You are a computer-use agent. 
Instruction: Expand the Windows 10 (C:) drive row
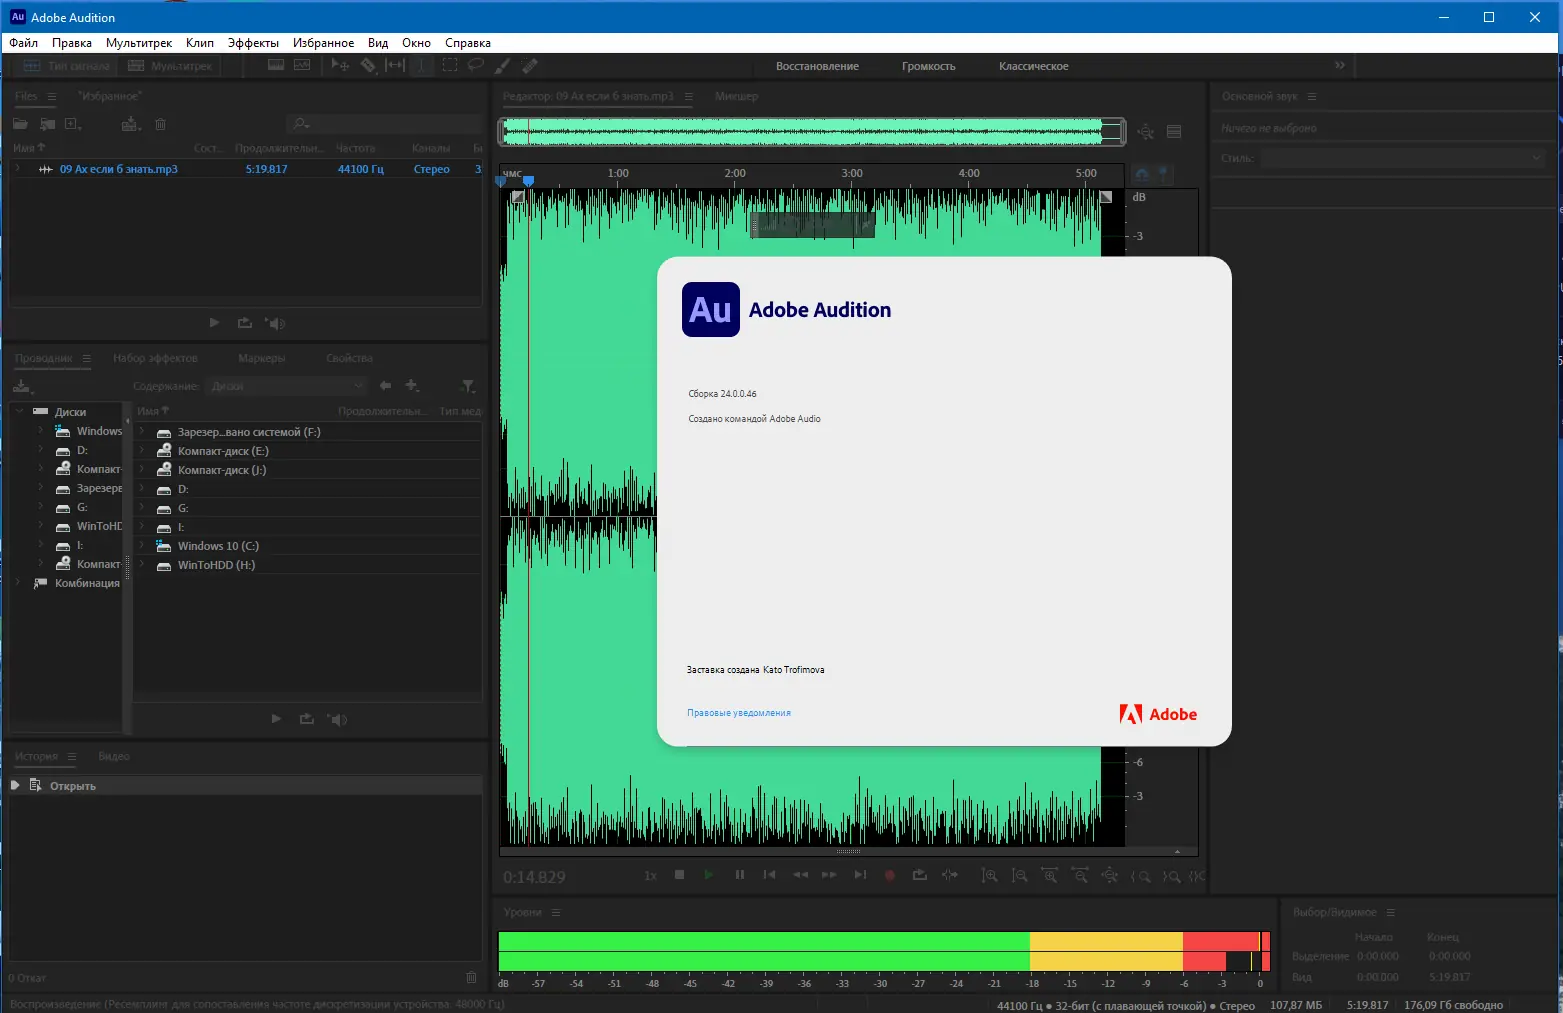click(142, 546)
